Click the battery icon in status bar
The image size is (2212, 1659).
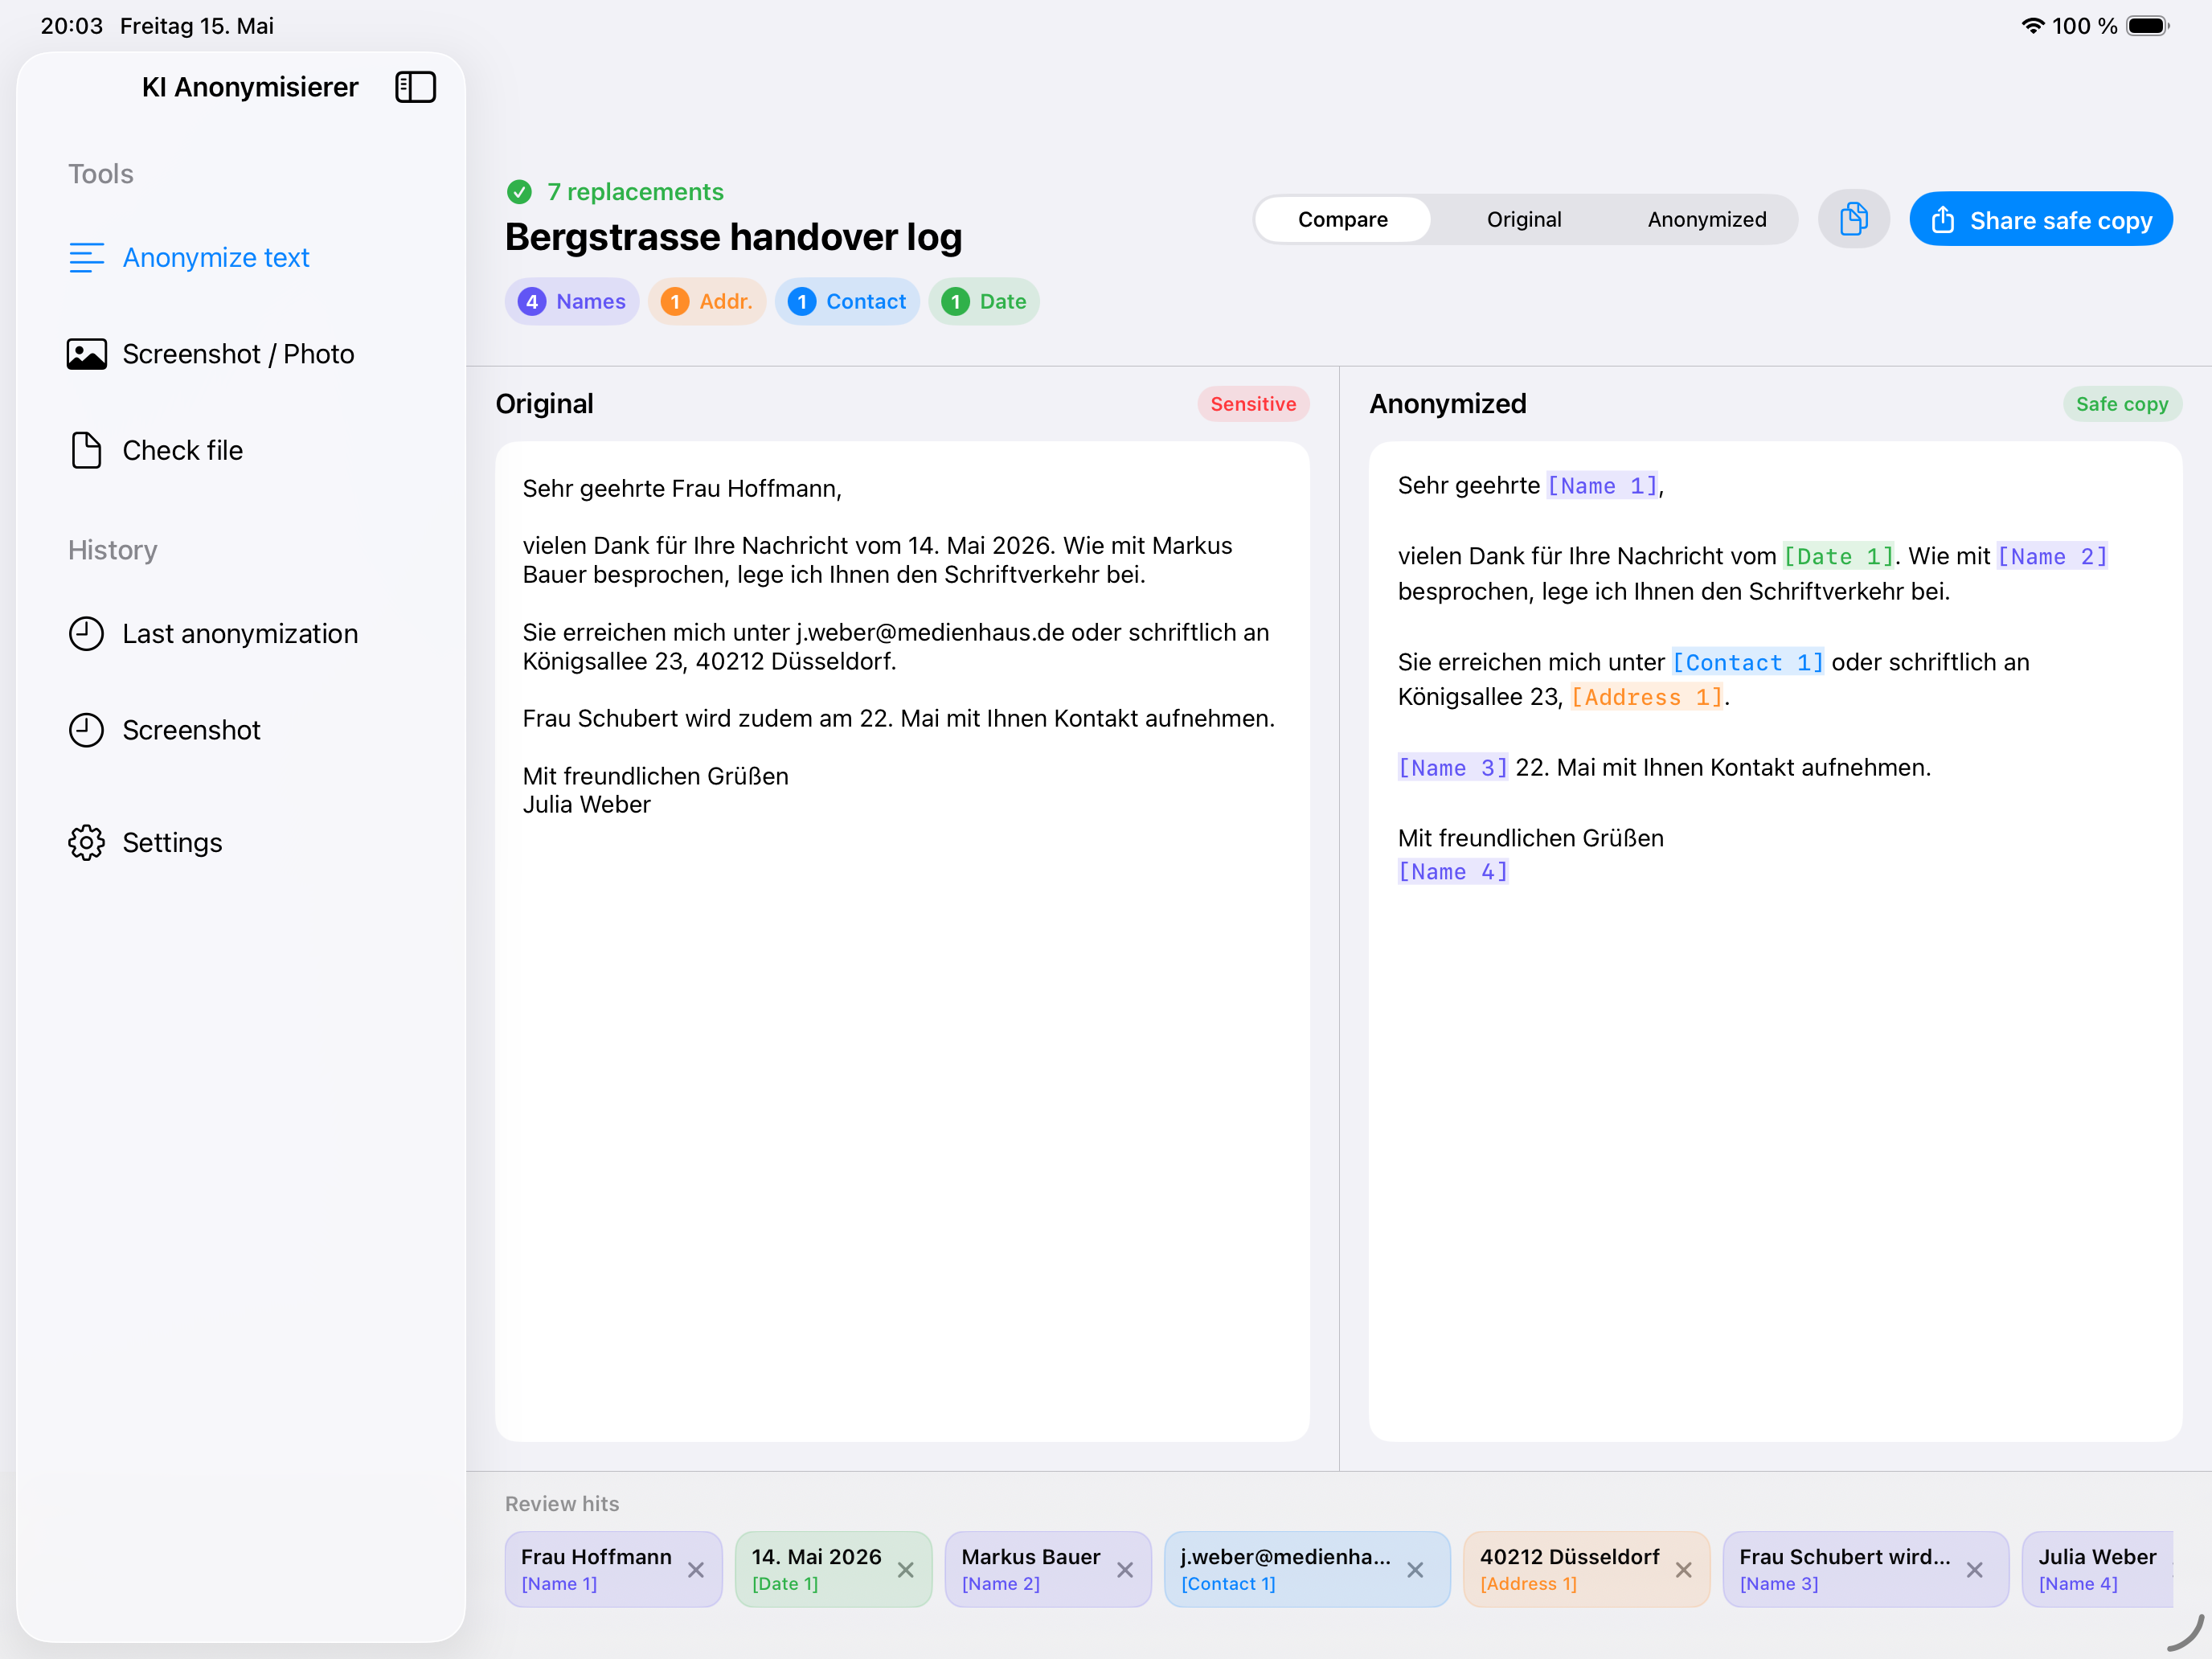coord(2148,25)
